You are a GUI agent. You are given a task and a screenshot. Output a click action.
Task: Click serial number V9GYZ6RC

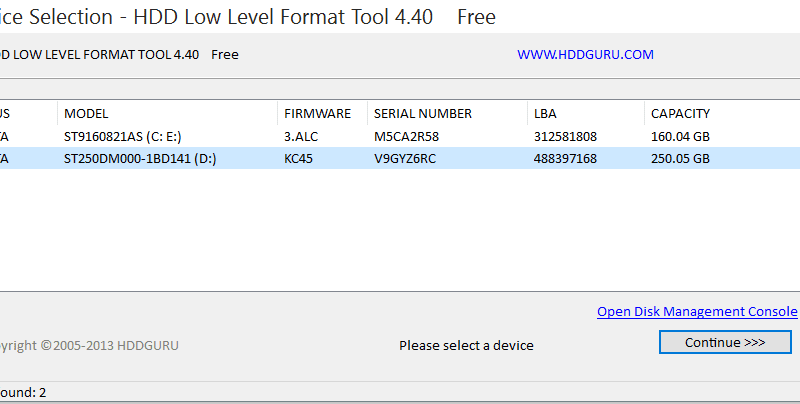(405, 159)
